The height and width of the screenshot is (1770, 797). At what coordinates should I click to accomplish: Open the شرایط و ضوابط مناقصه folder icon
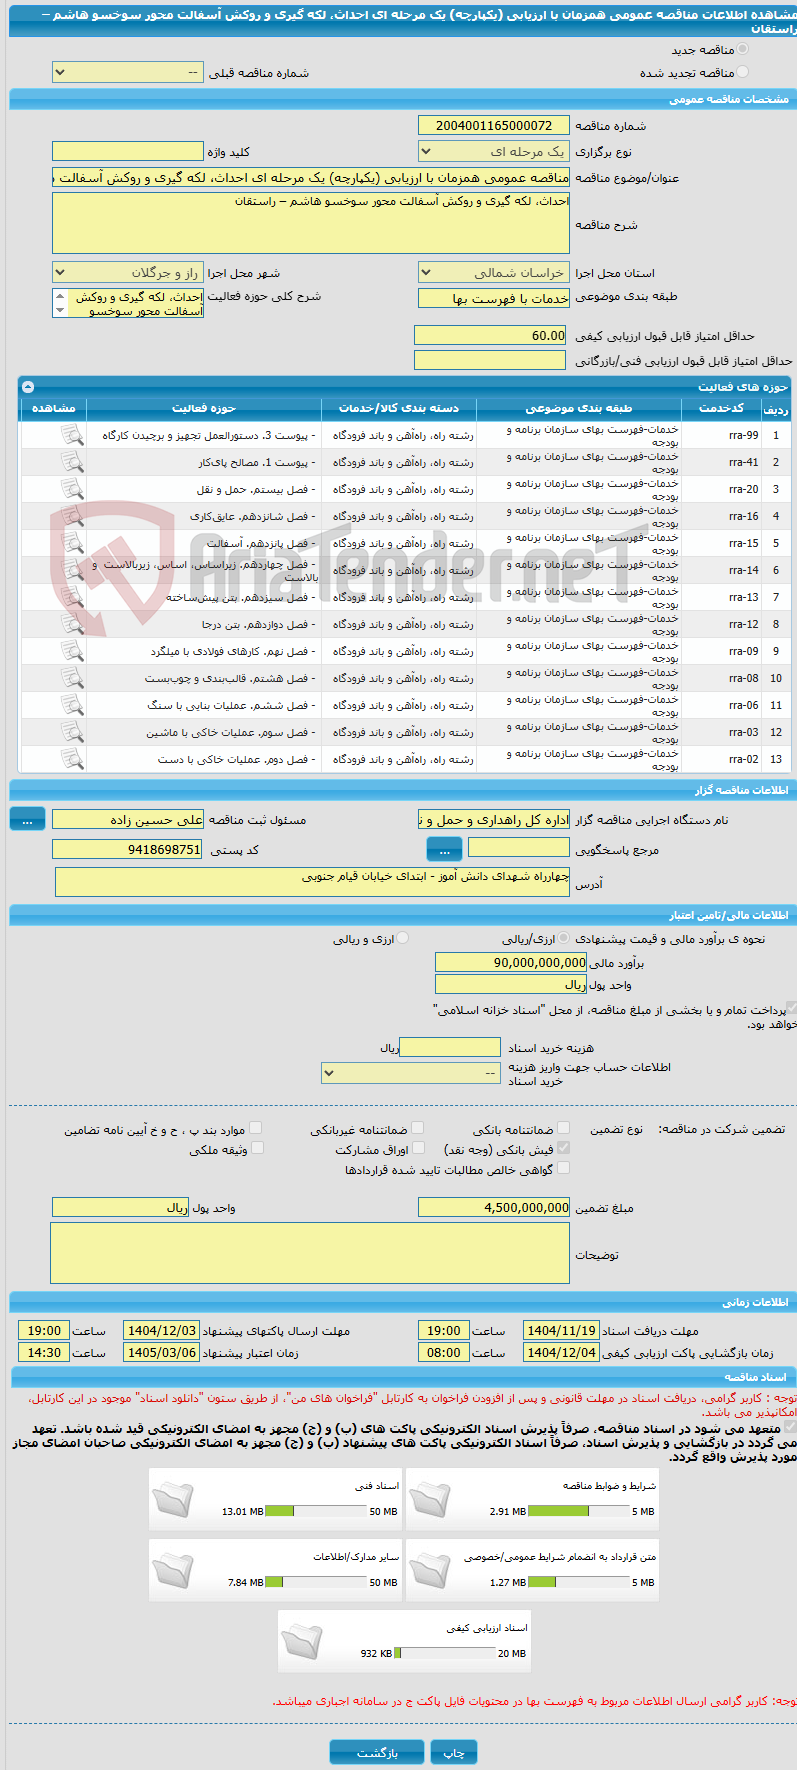pyautogui.click(x=430, y=1500)
